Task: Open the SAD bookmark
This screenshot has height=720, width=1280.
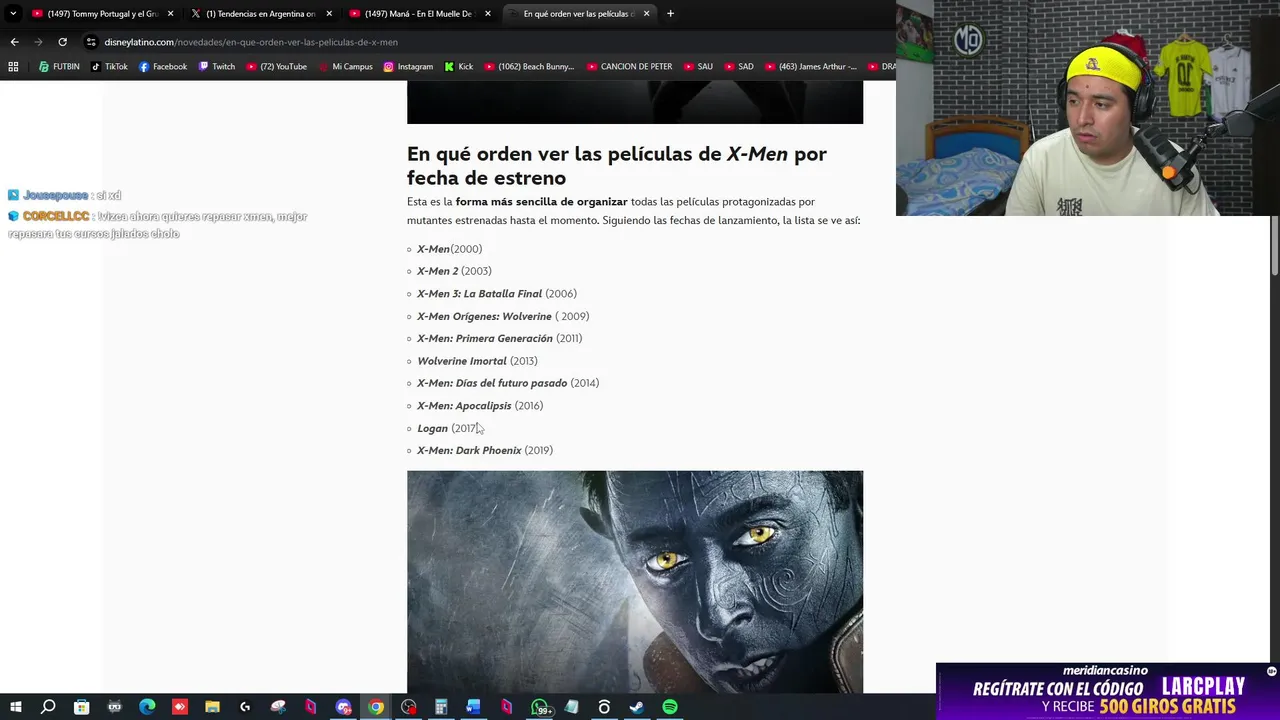Action: (738, 67)
